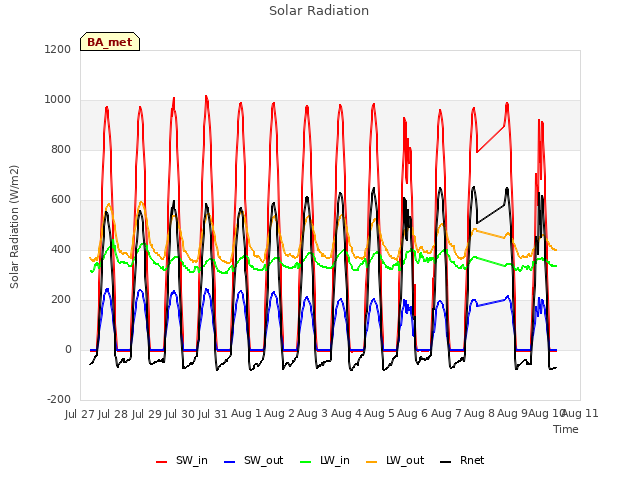Click the 800 y-axis tick label

pyautogui.click(x=61, y=149)
